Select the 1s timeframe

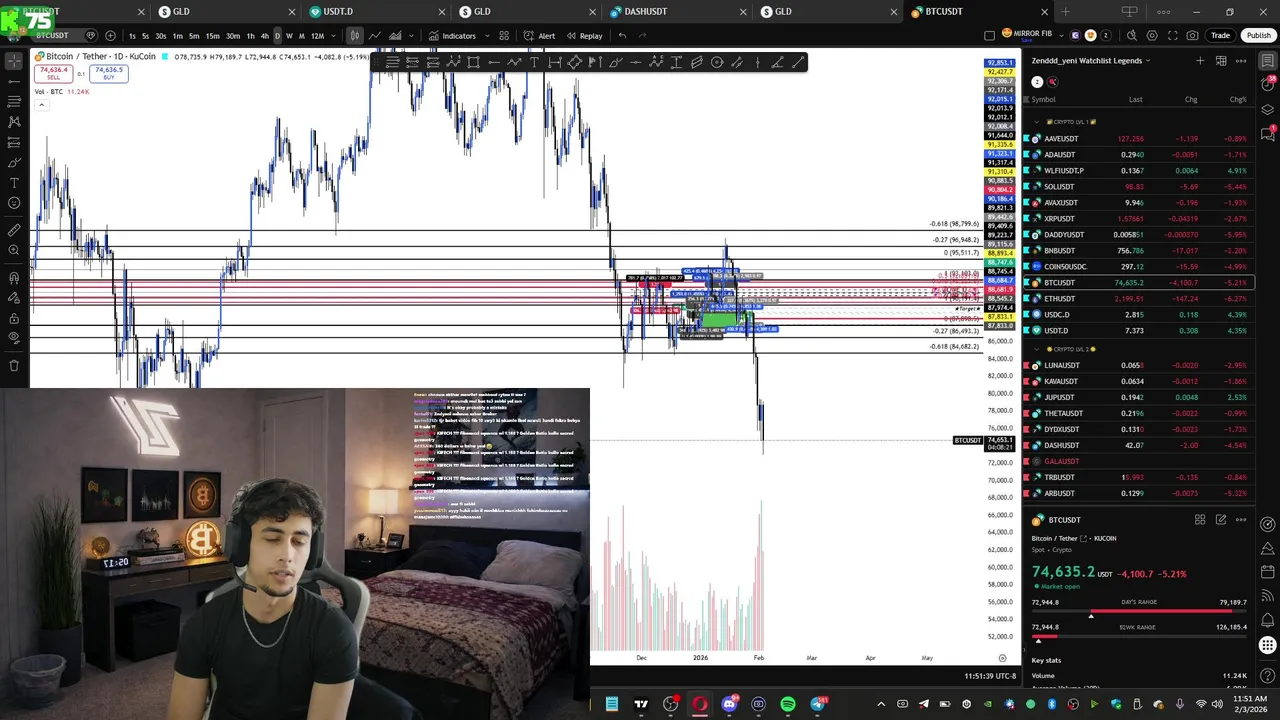pyautogui.click(x=132, y=36)
